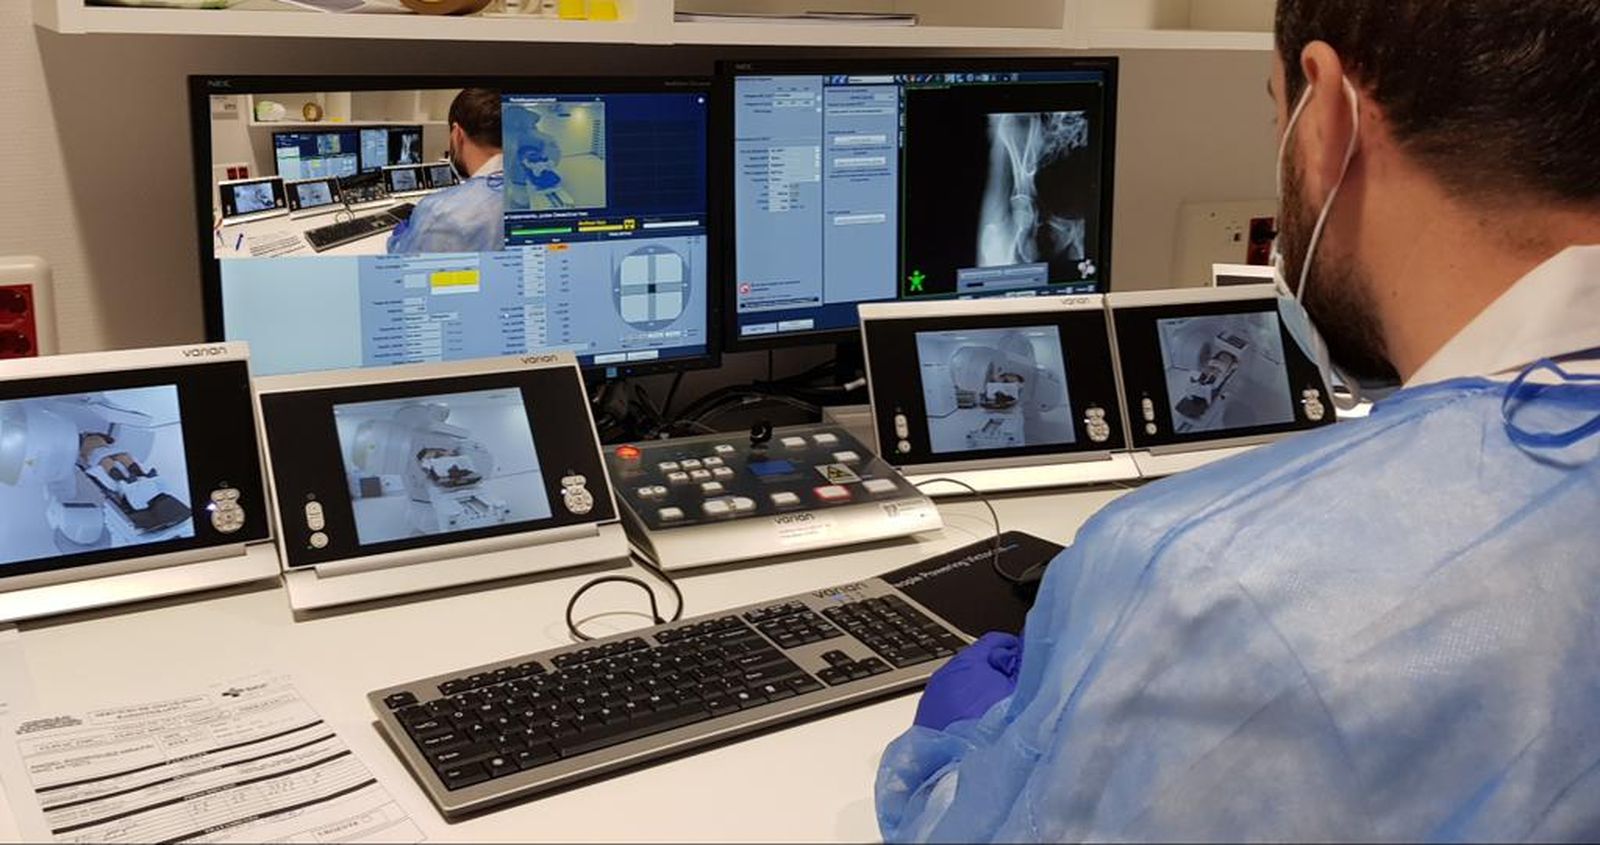Screen dimensions: 1600x845
Task: Click the yellow radiation symbol beside yellow bar
Action: point(629,224)
